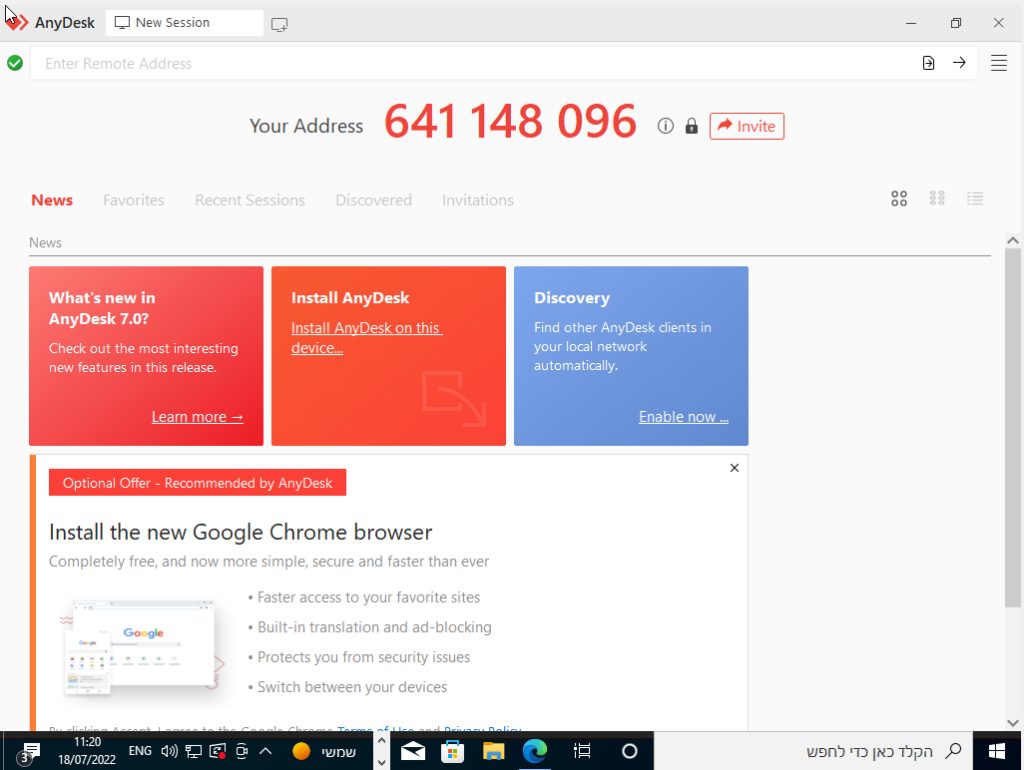
Task: Switch to the Favorites tab
Action: (134, 200)
